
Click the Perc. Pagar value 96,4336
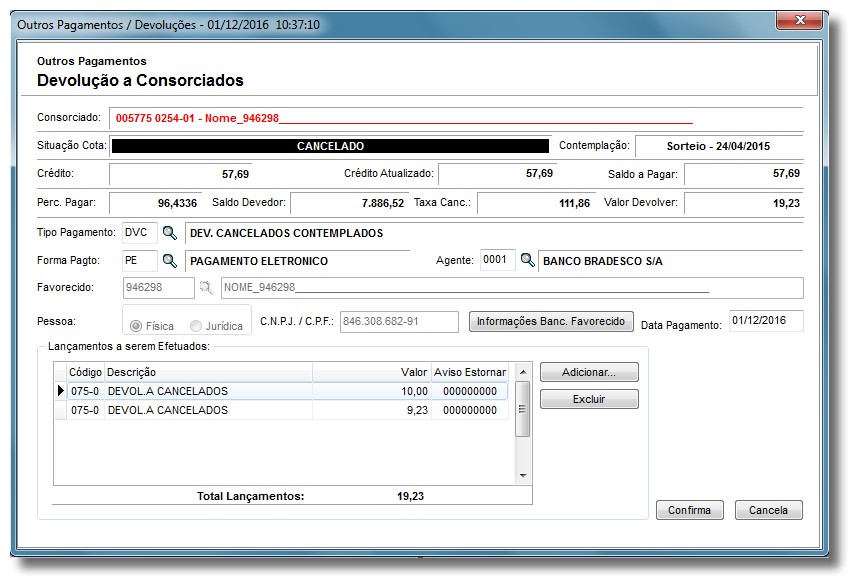point(155,203)
